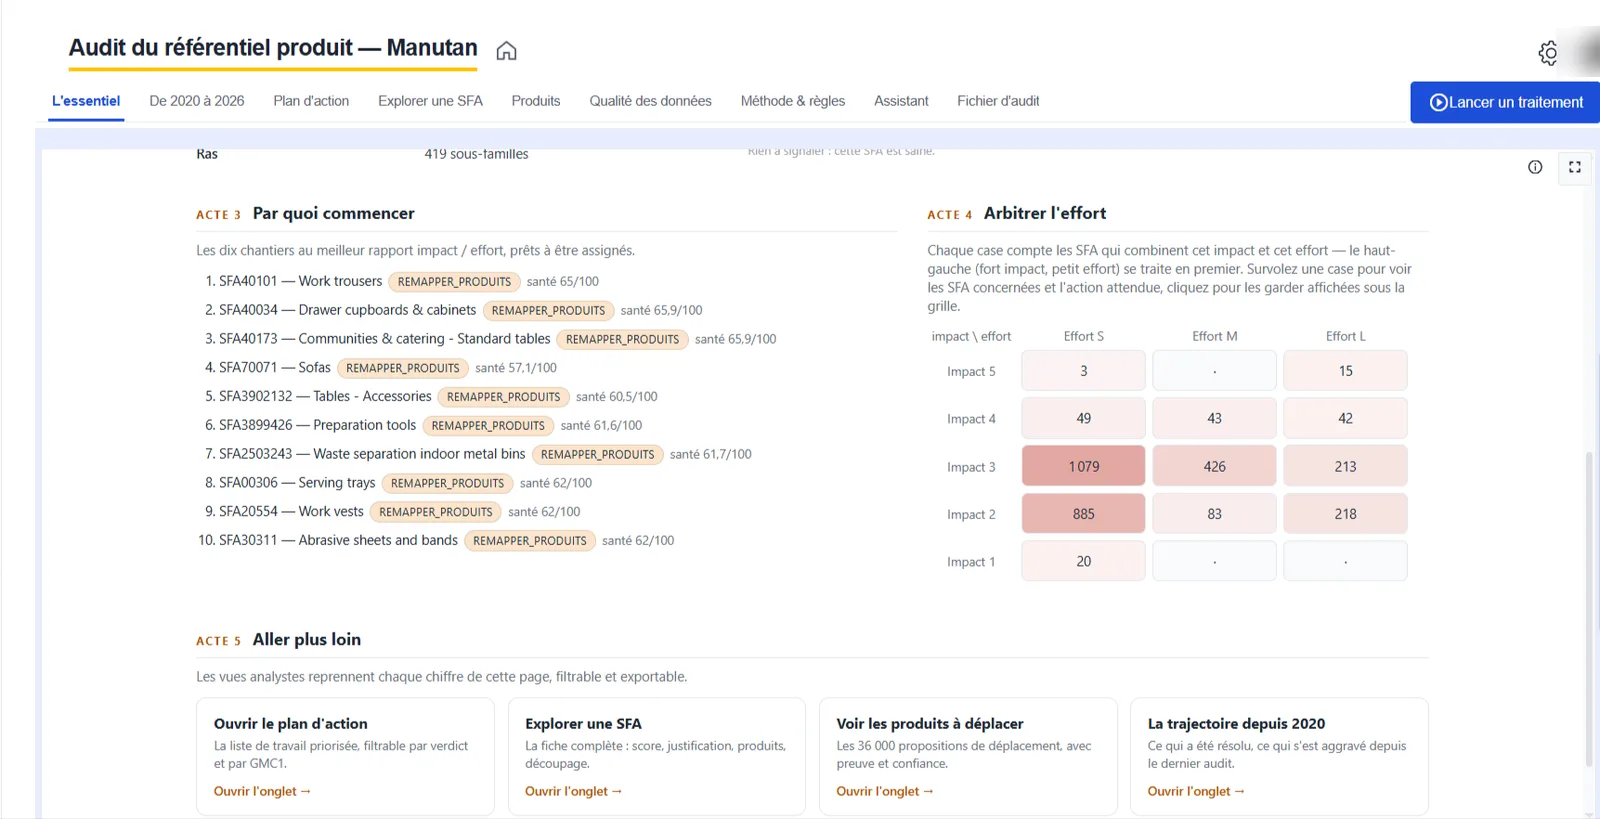
Task: Switch to Qualité des données tab
Action: (650, 101)
